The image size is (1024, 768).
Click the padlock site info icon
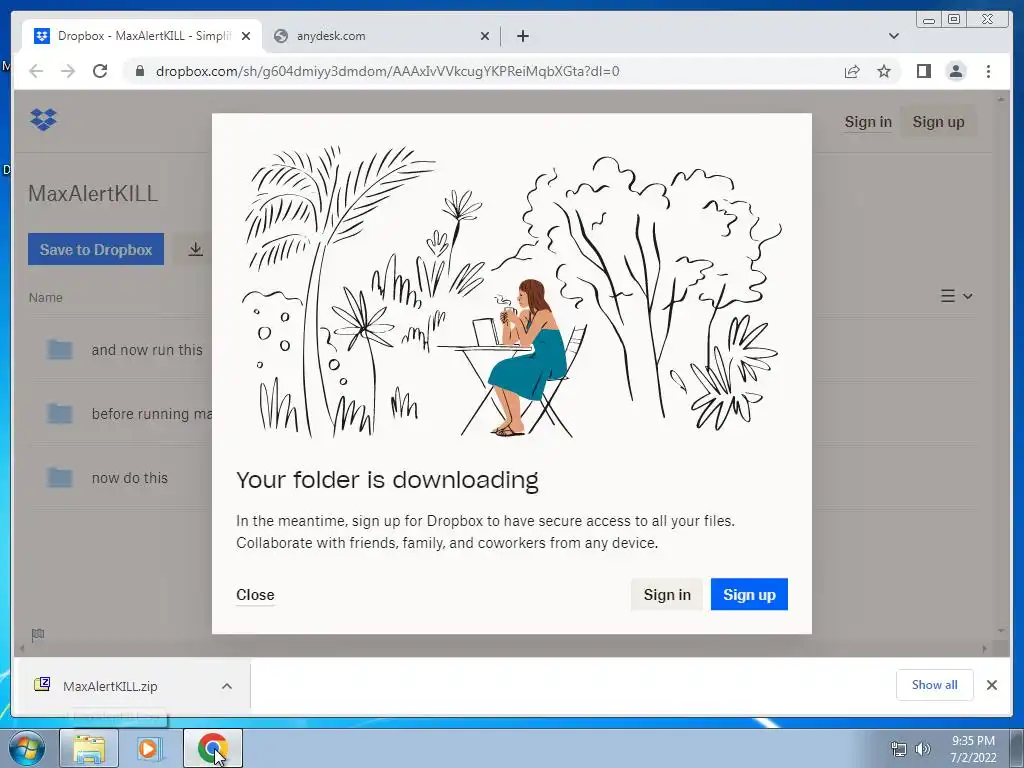pyautogui.click(x=139, y=71)
